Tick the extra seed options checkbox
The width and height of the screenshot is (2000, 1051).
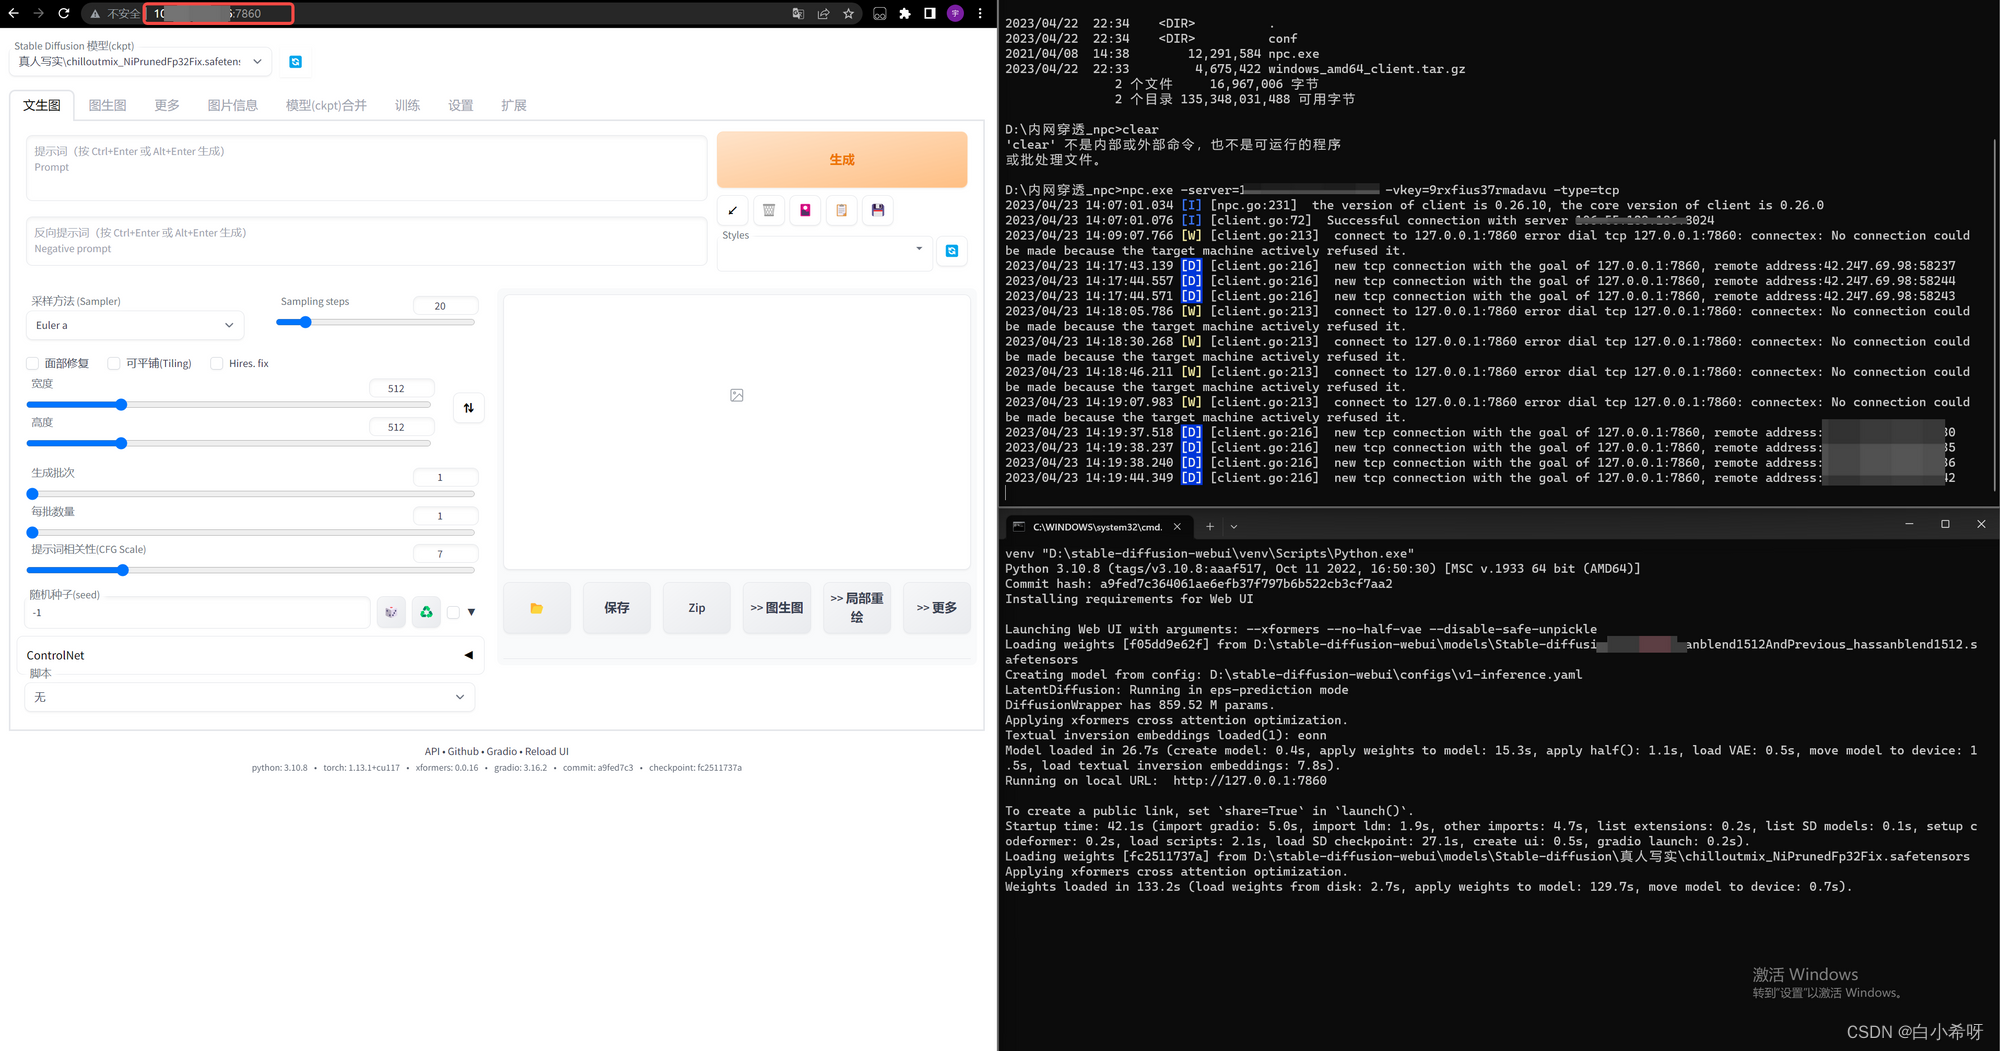point(453,612)
